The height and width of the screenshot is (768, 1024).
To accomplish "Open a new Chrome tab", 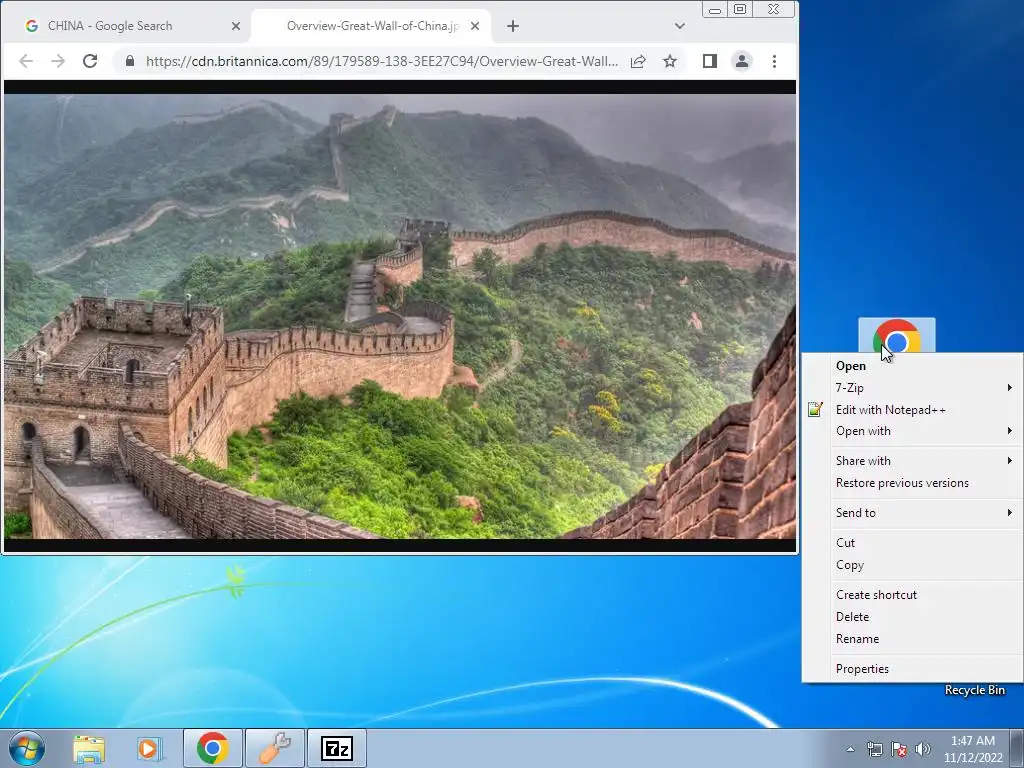I will (513, 26).
